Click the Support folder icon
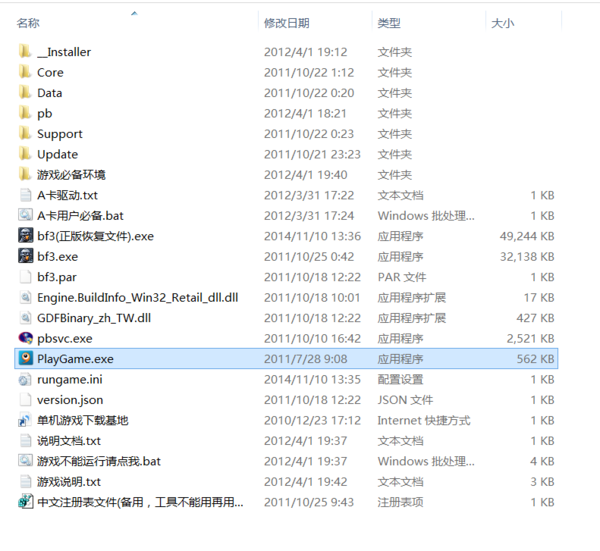This screenshot has height=551, width=600. click(25, 134)
